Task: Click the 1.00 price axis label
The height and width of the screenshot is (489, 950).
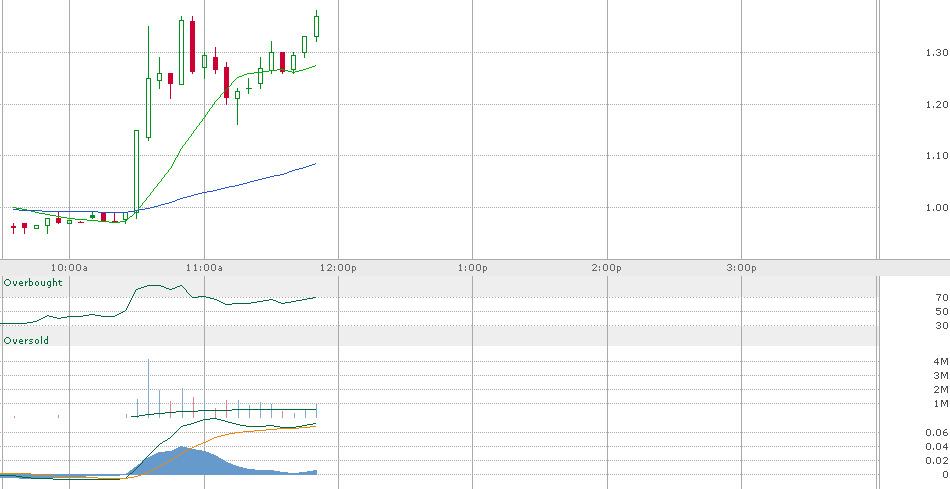Action: pos(937,208)
